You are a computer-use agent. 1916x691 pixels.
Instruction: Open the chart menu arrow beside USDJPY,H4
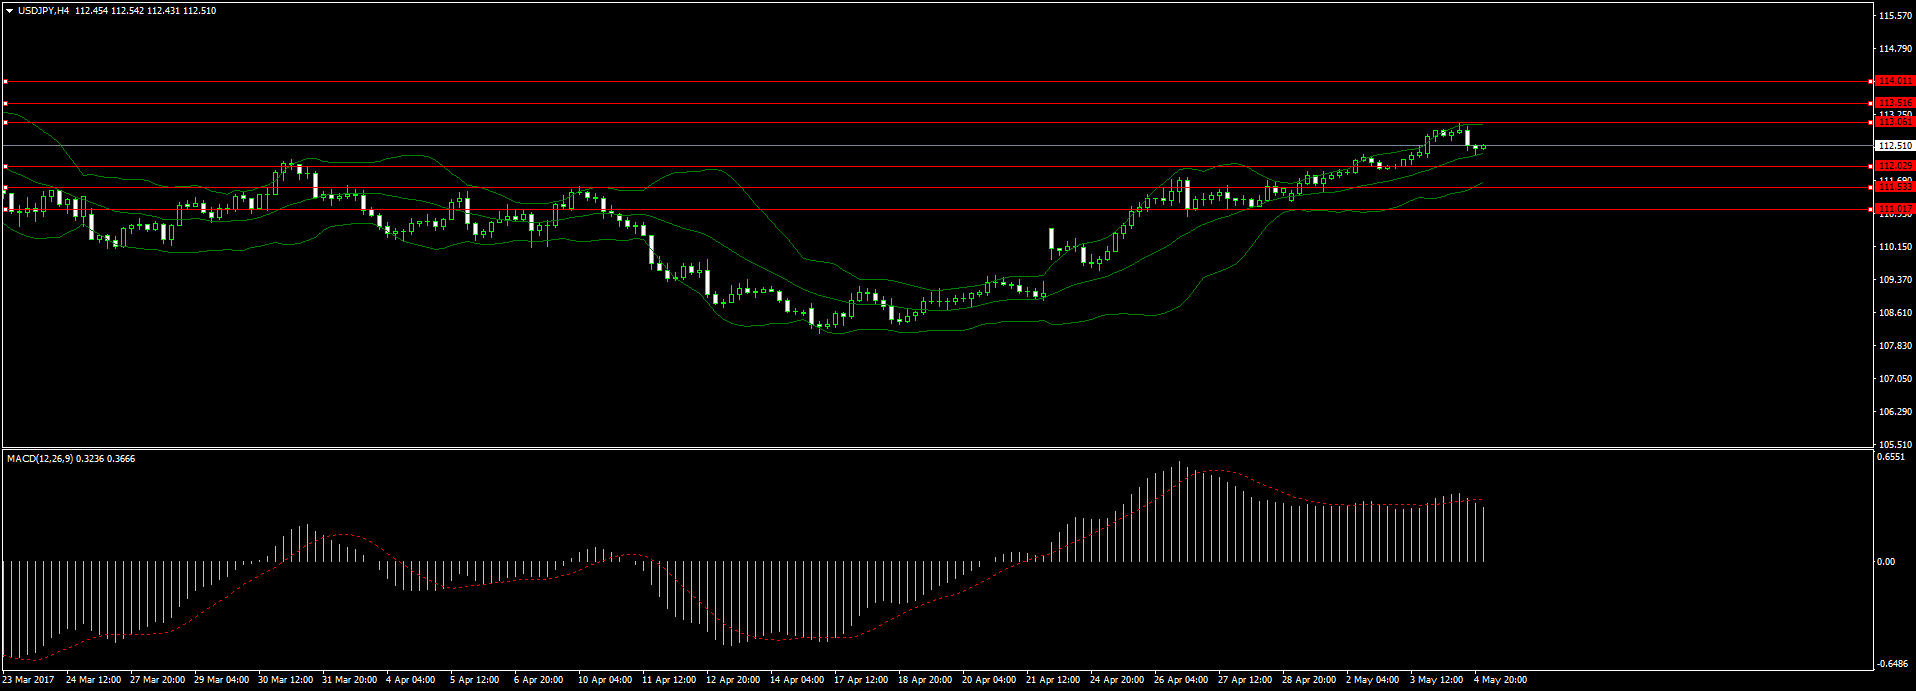(x=9, y=11)
